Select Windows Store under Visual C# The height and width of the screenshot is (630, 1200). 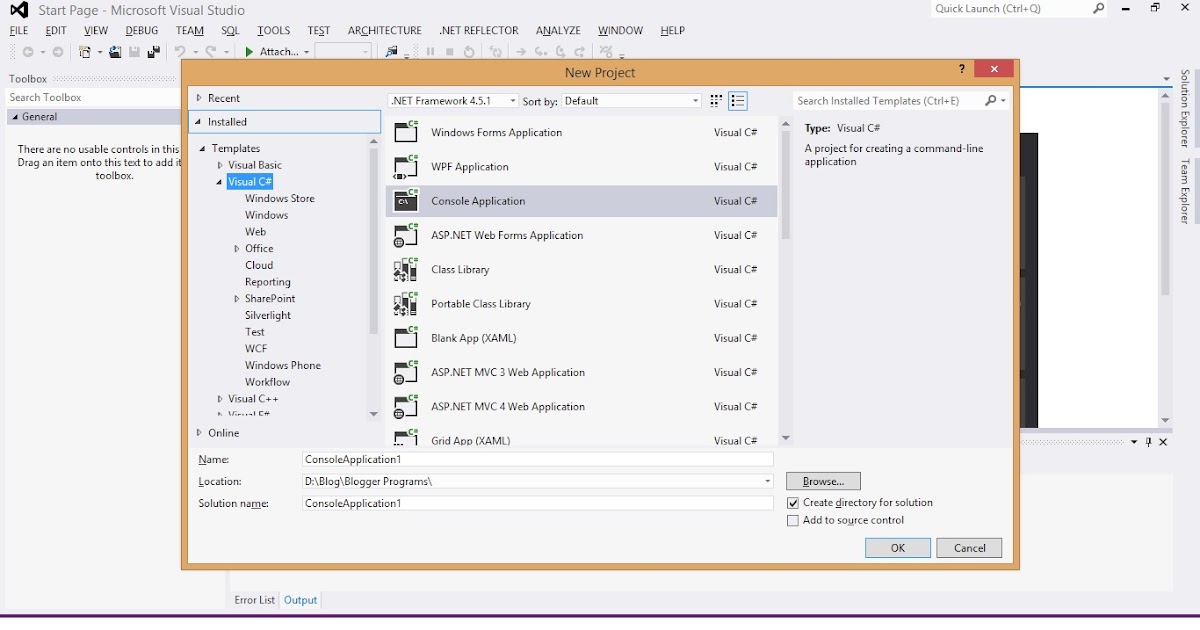tap(280, 198)
